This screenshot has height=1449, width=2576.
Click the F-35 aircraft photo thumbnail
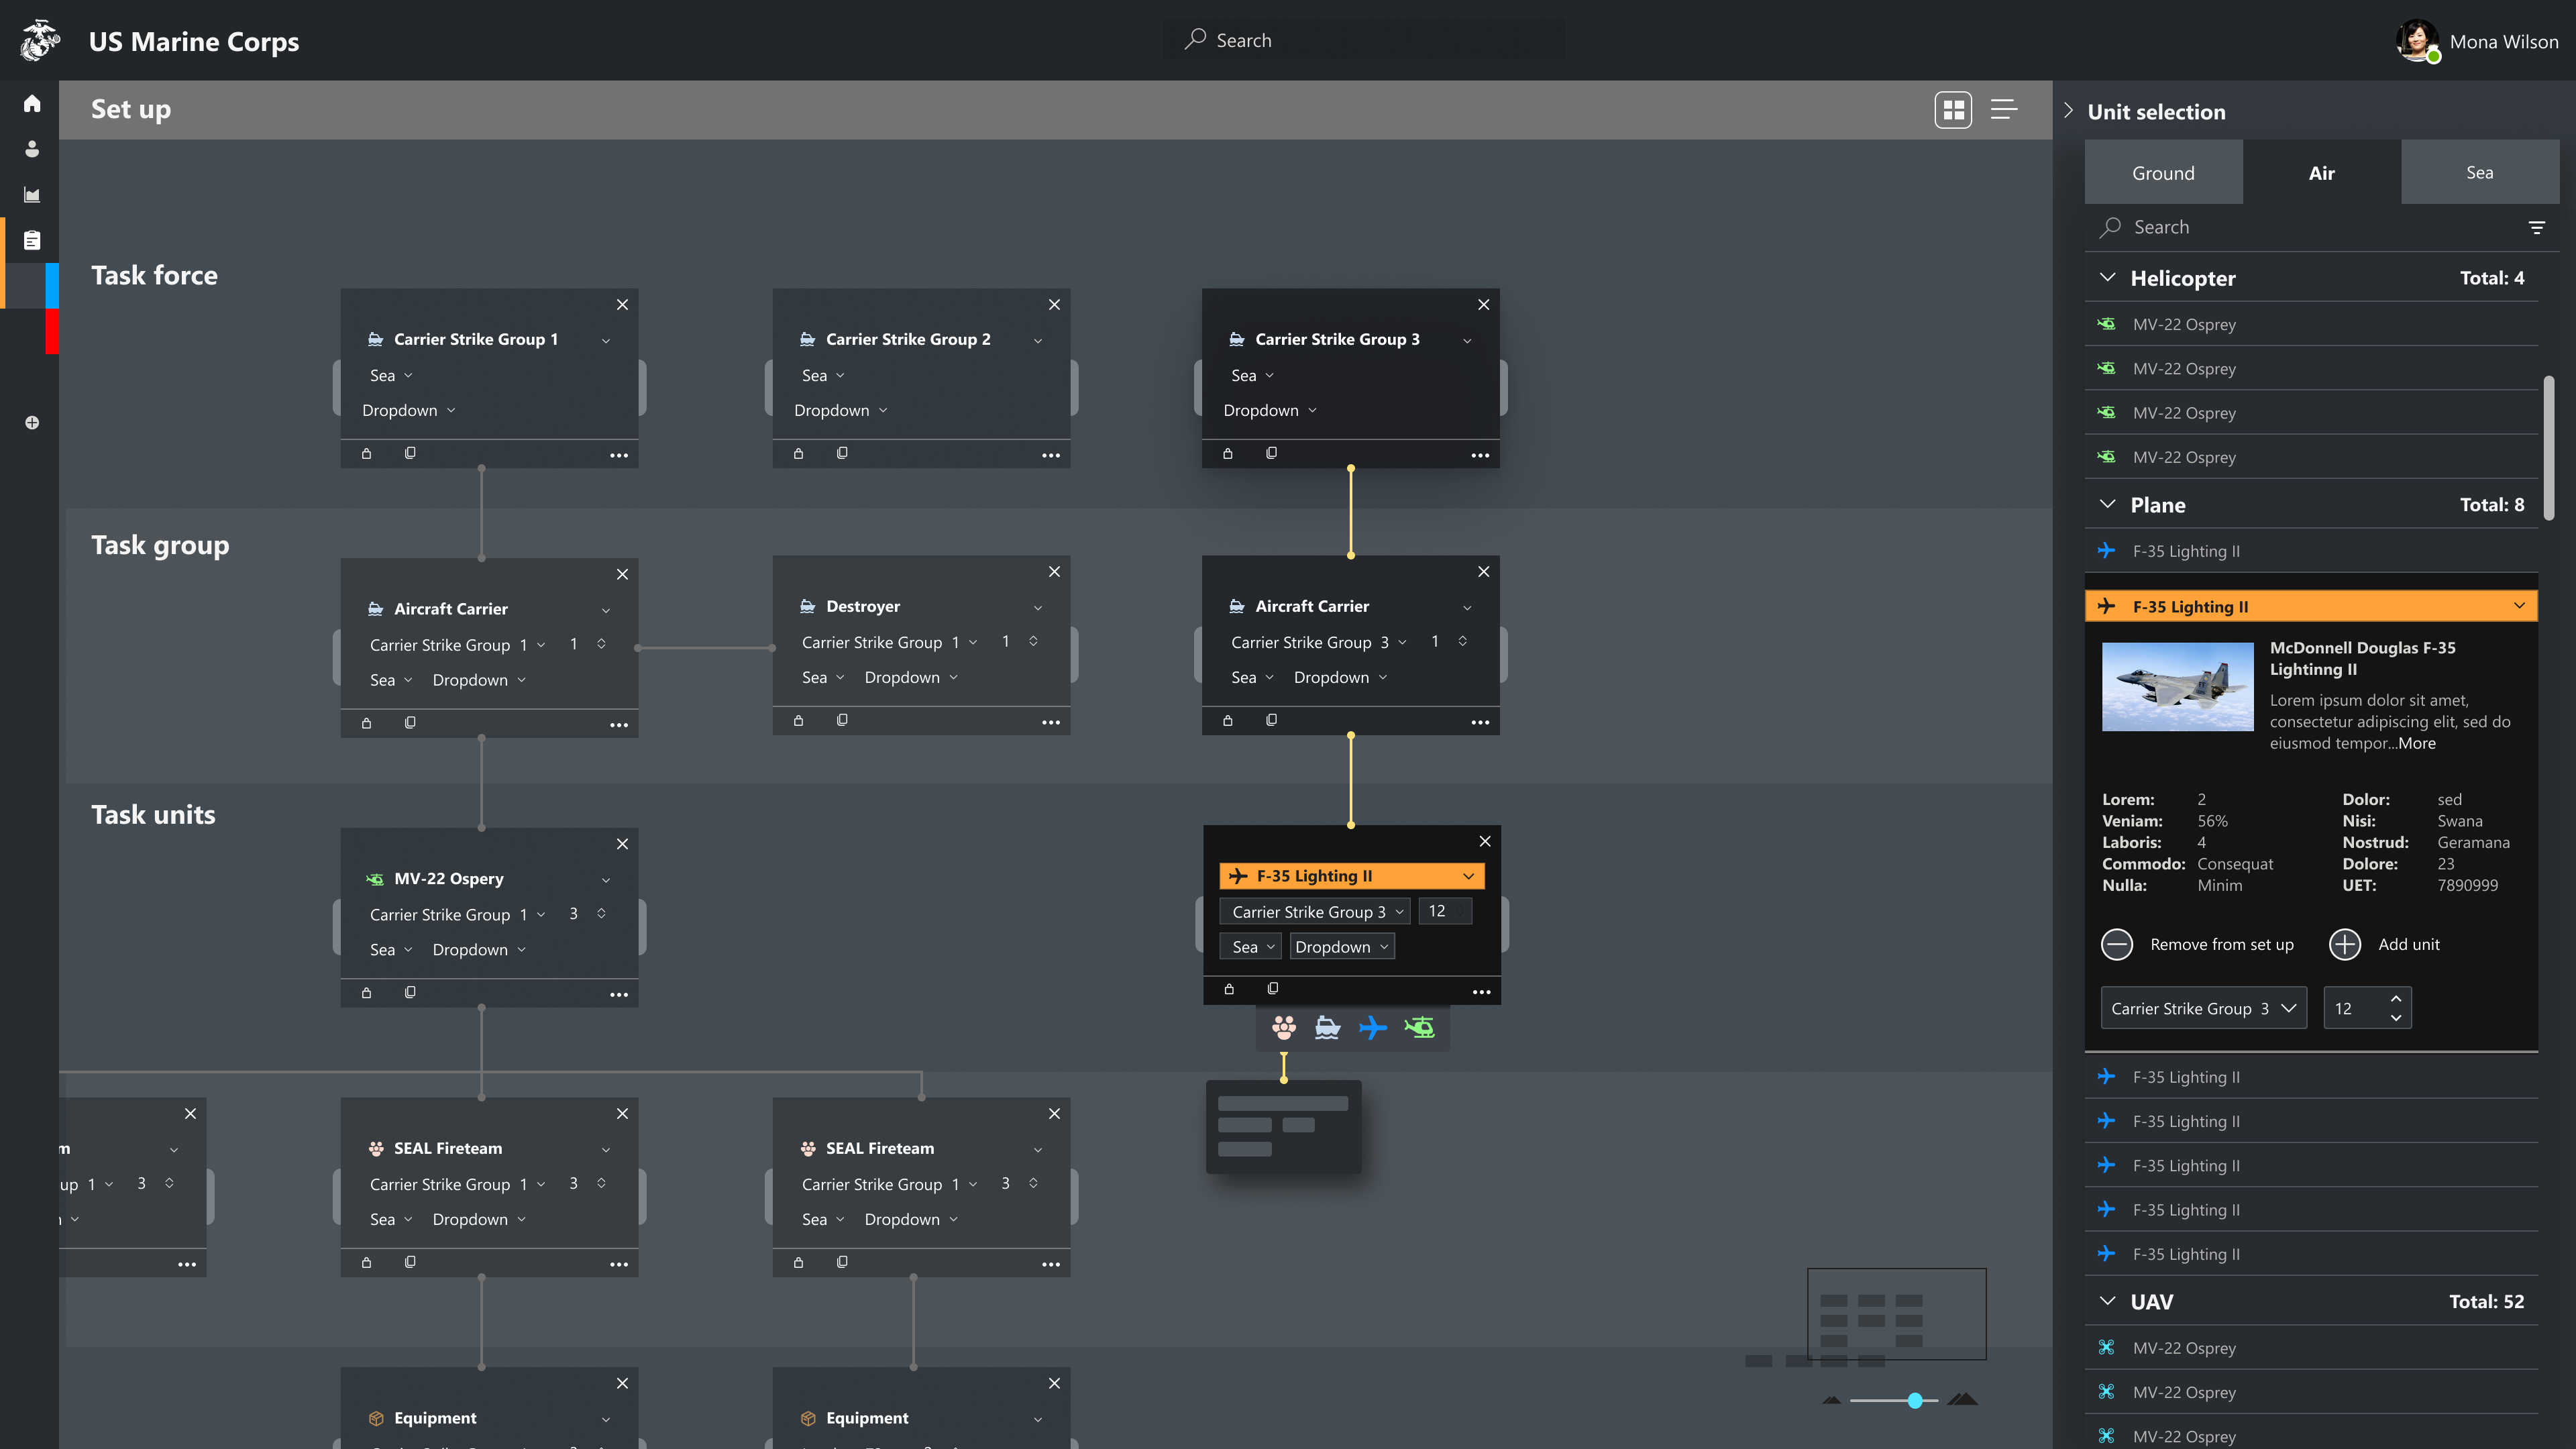point(2177,687)
